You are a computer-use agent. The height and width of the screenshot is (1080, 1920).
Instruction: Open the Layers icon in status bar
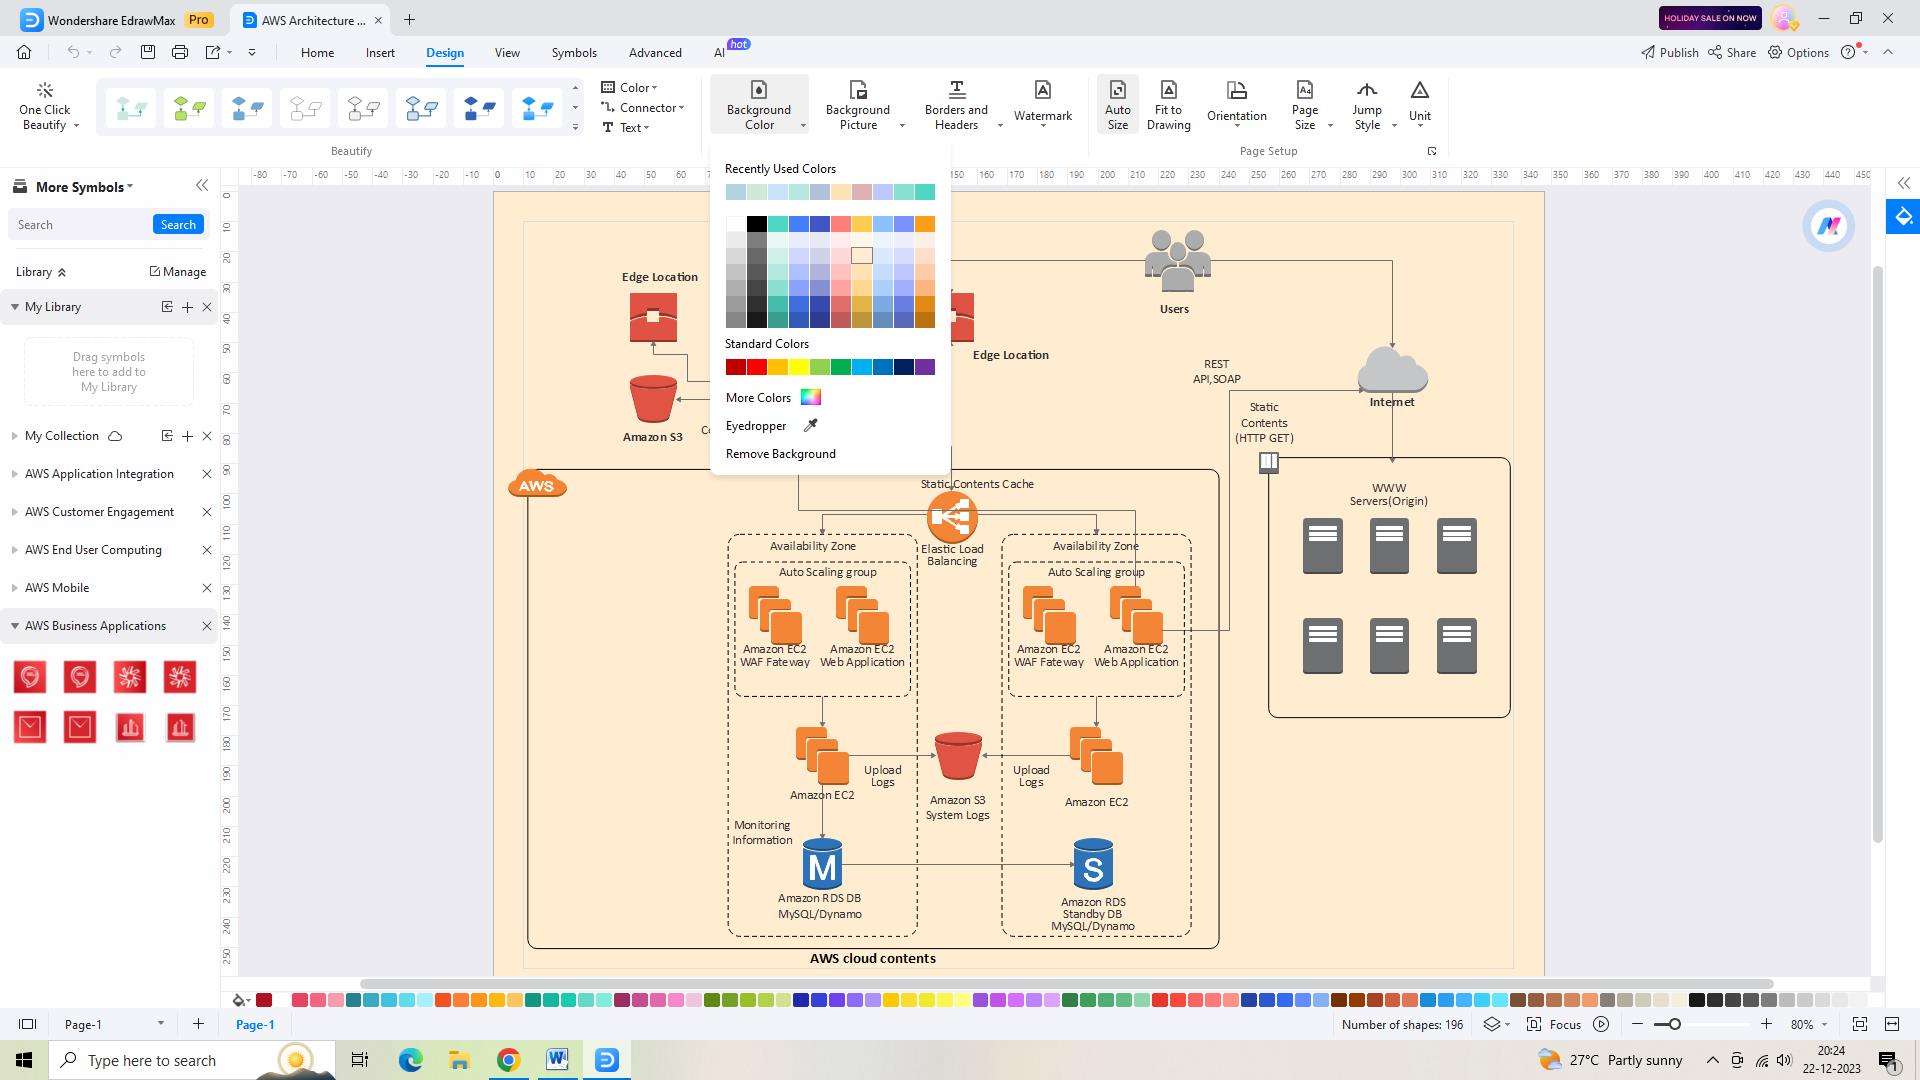point(1492,1024)
